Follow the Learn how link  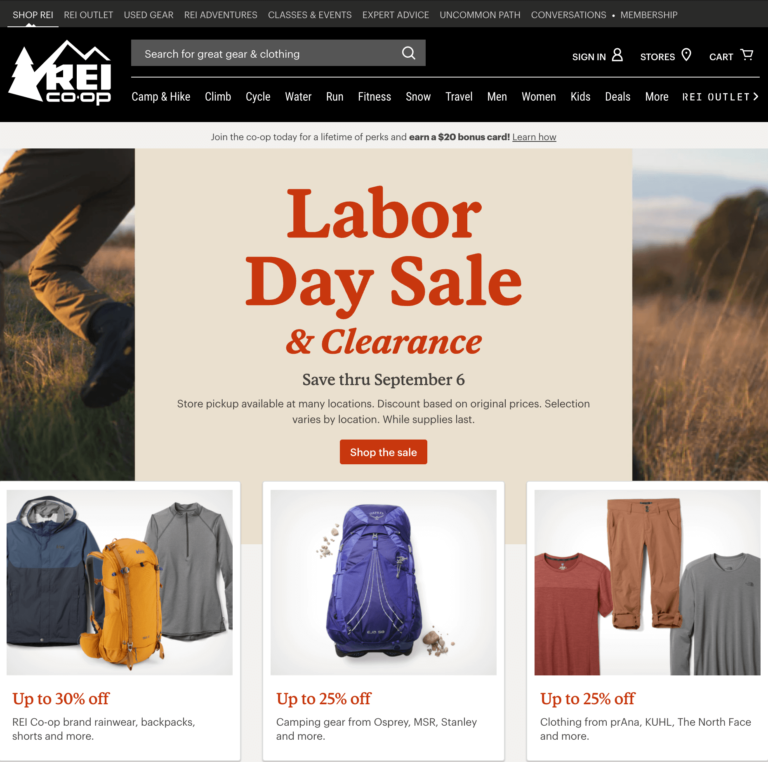point(534,137)
